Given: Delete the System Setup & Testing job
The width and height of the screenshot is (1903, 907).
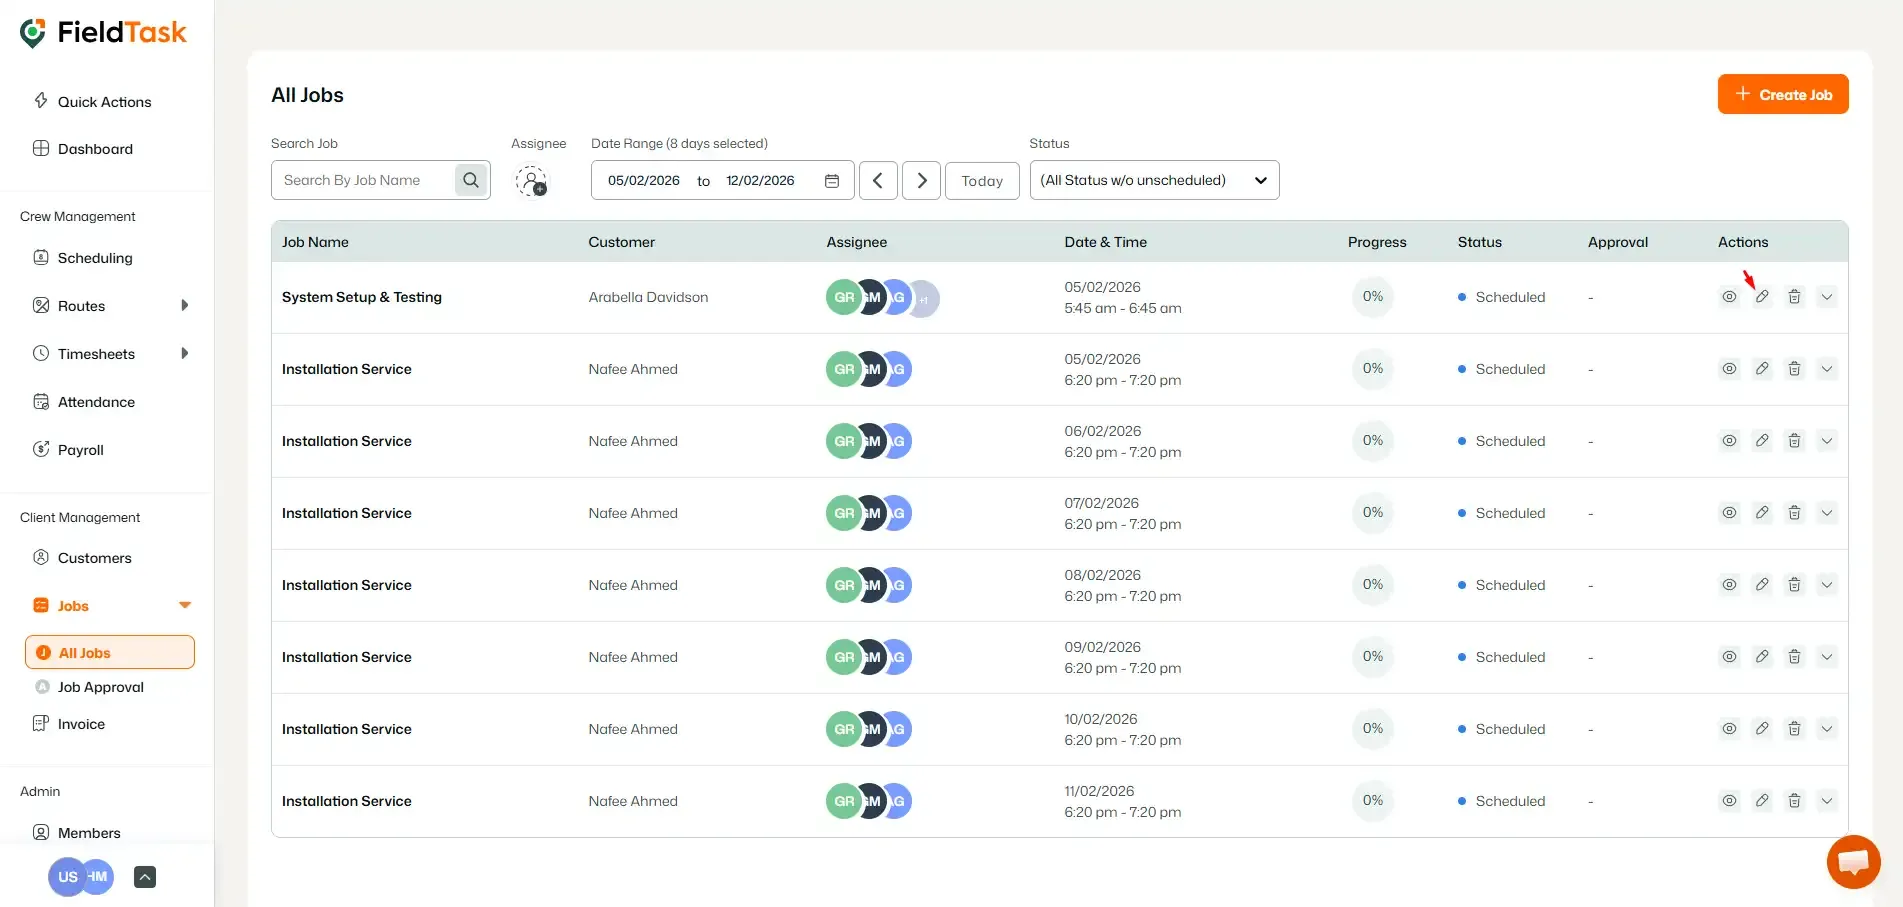Looking at the screenshot, I should coord(1794,296).
